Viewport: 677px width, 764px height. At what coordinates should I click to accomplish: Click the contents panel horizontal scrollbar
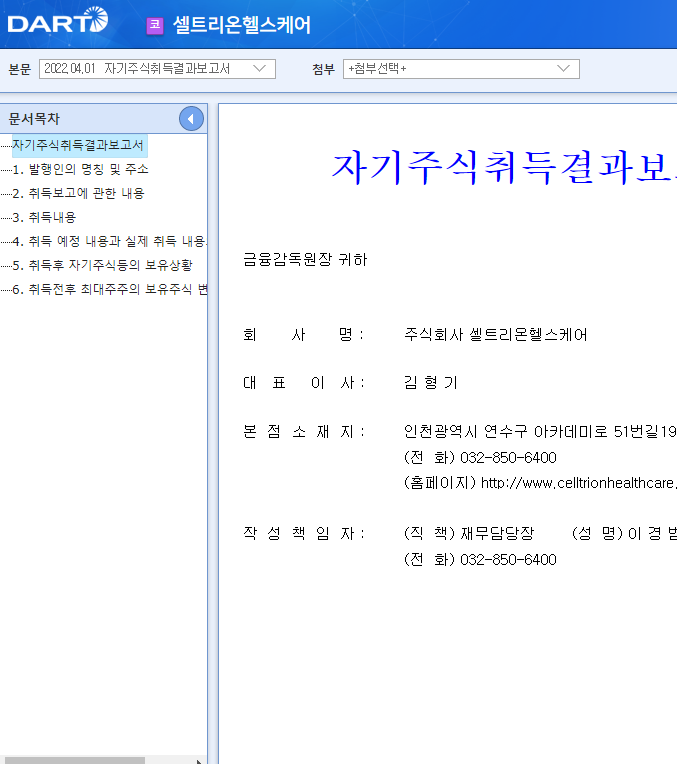(x=75, y=760)
